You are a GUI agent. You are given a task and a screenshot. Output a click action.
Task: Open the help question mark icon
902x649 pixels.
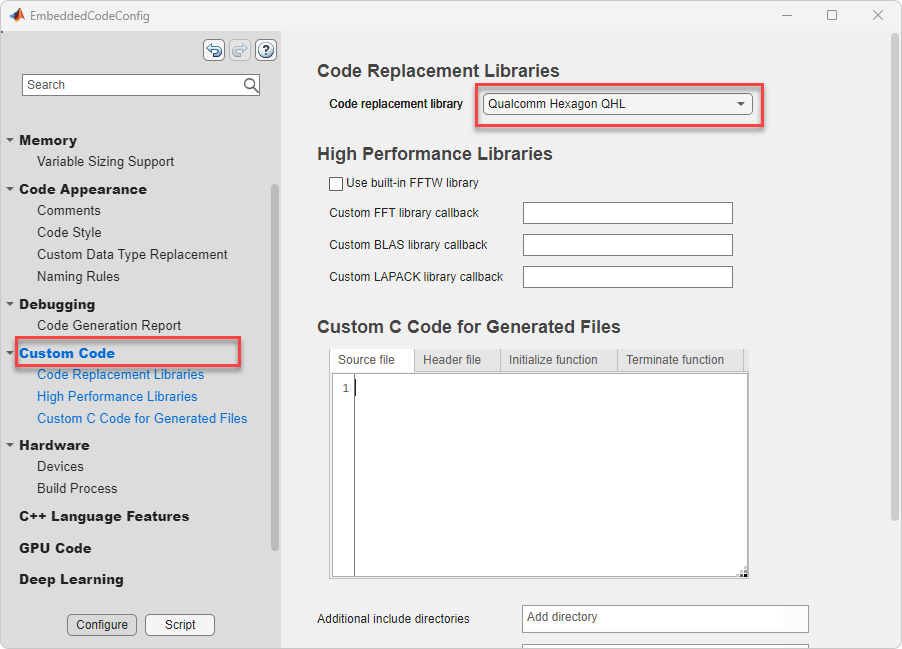tap(266, 50)
